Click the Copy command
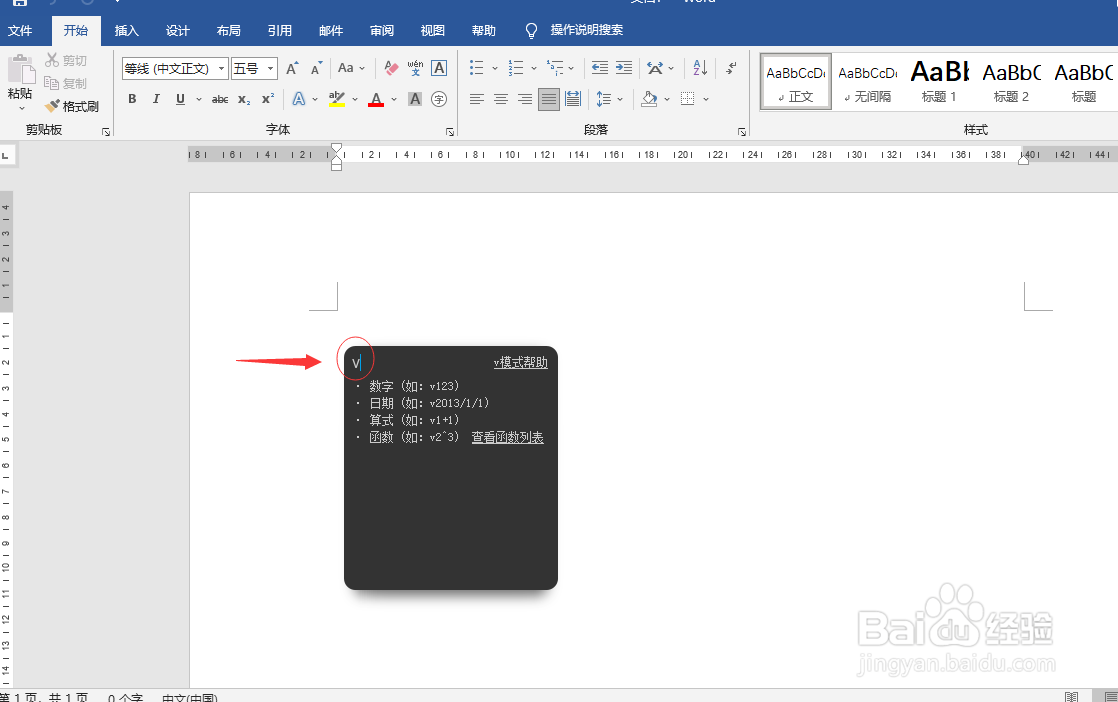 66,83
